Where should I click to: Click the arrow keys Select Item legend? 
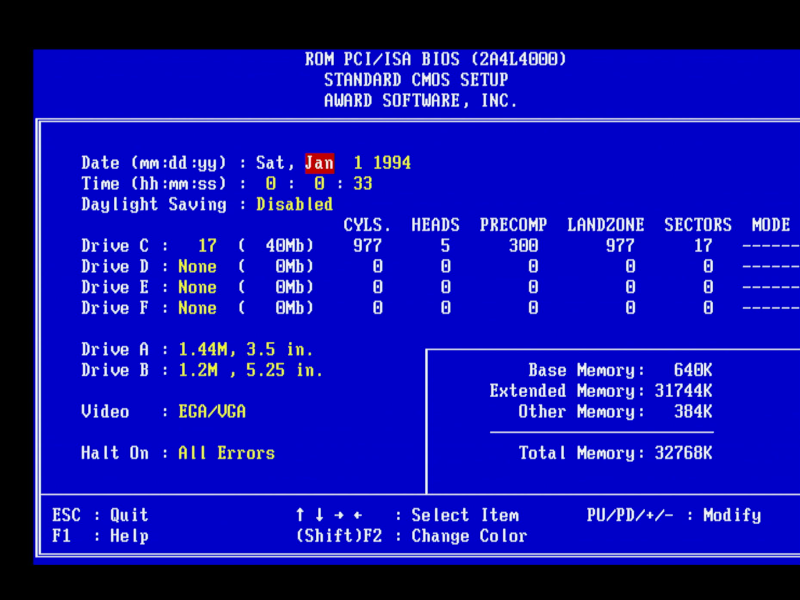(407, 516)
